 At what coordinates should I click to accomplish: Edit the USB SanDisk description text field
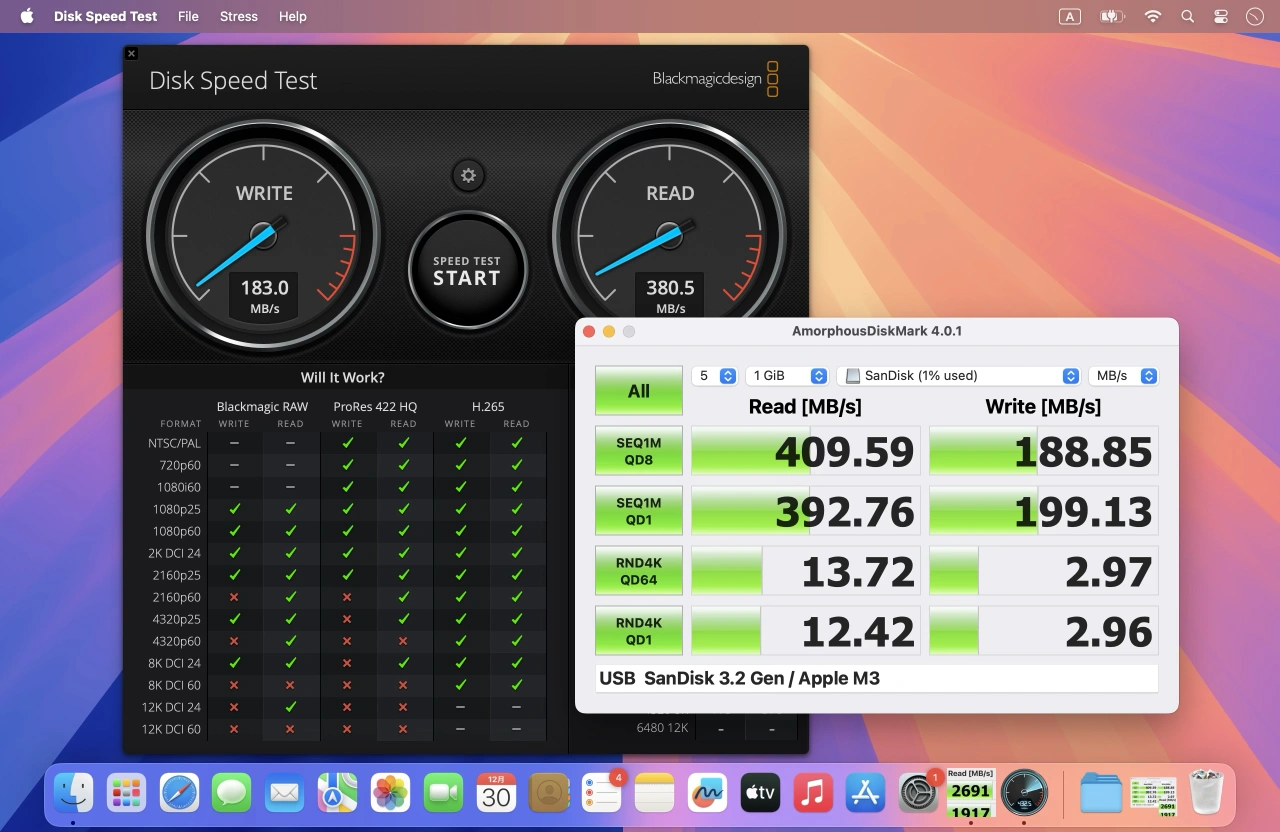click(876, 679)
